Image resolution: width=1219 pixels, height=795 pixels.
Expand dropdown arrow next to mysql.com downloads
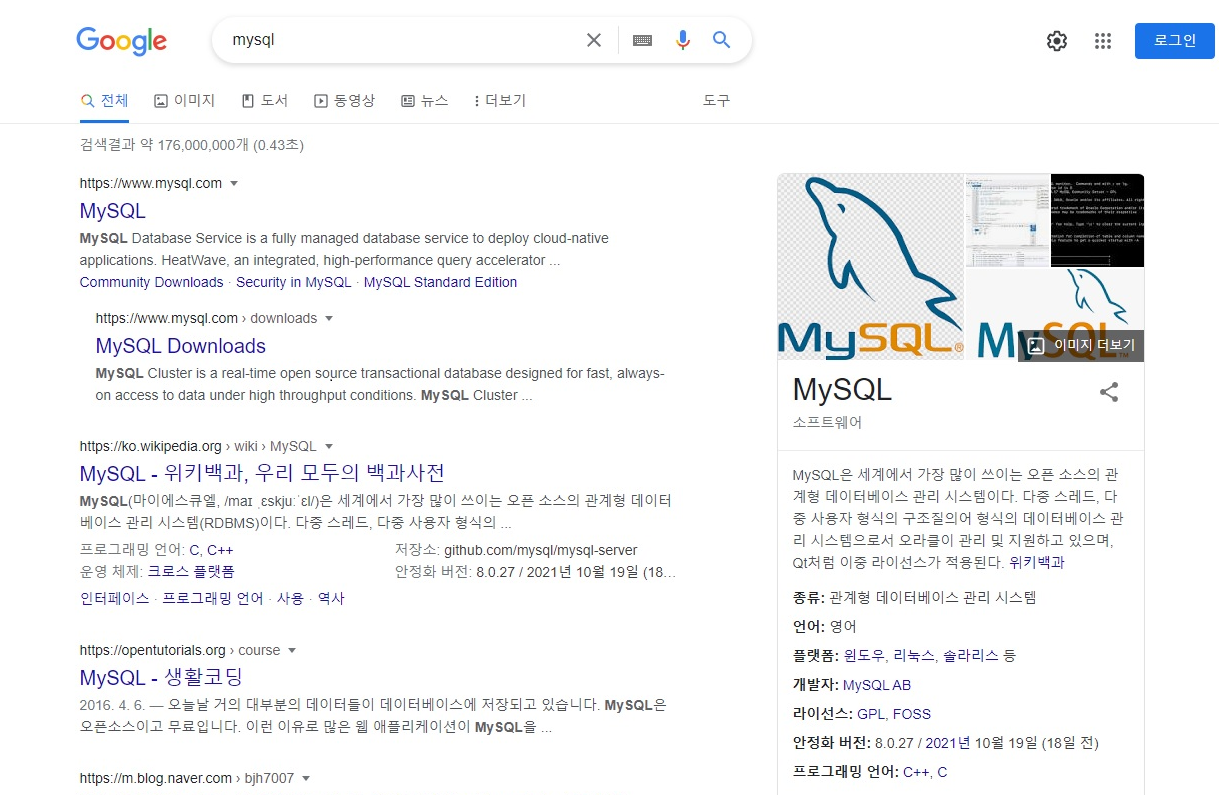(329, 319)
